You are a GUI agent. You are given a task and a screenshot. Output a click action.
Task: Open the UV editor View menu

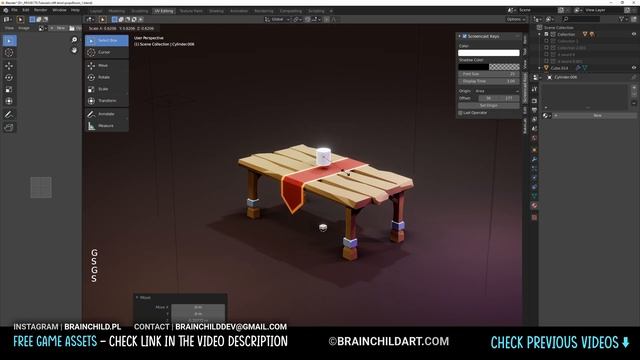pos(9,28)
